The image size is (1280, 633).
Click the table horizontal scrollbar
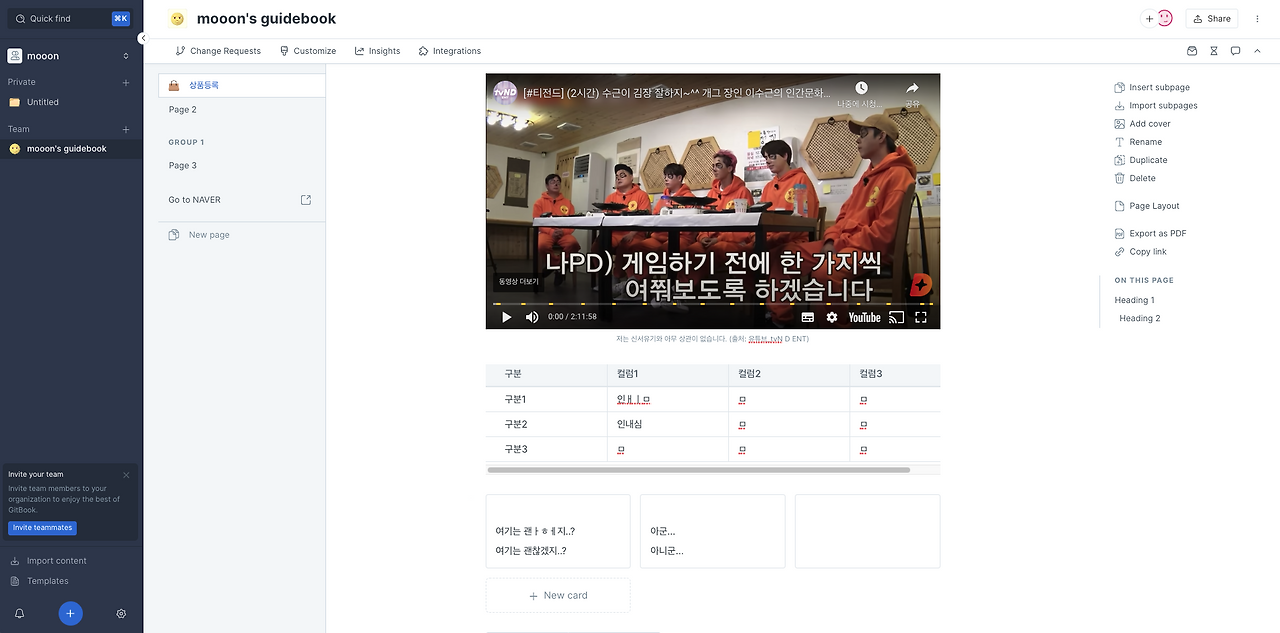[x=698, y=469]
